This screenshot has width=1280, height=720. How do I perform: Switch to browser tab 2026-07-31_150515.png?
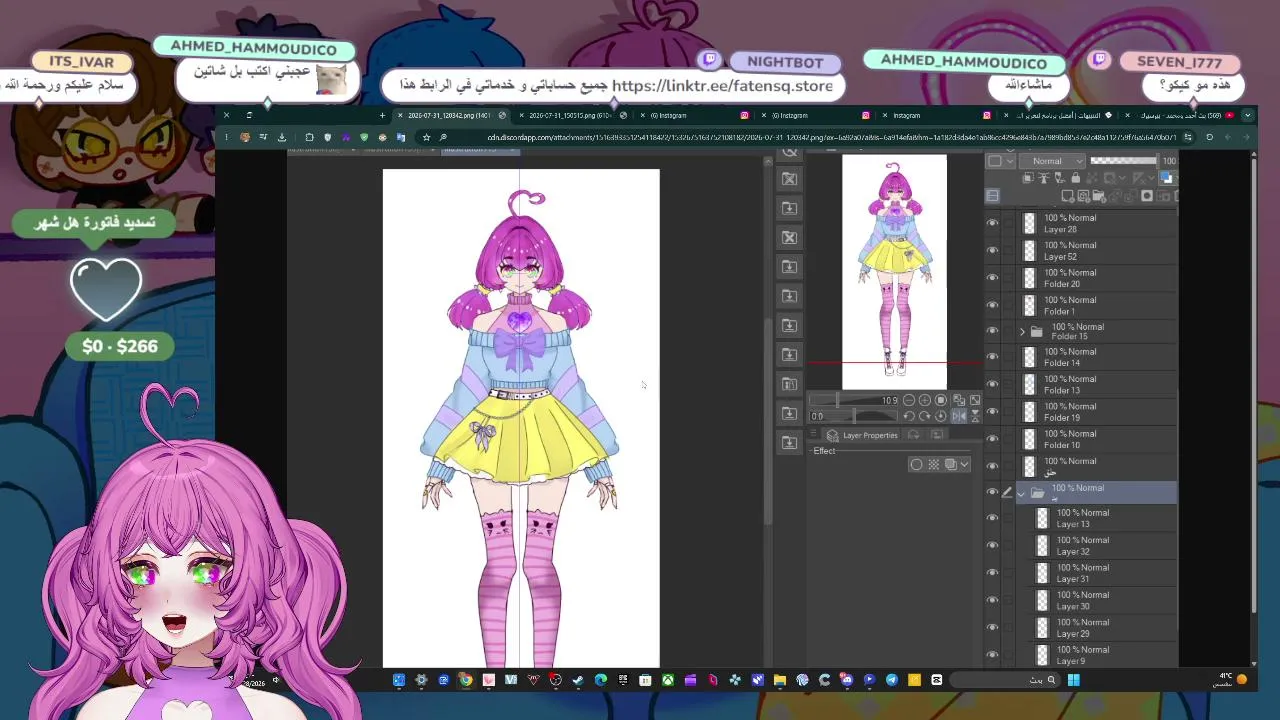570,115
